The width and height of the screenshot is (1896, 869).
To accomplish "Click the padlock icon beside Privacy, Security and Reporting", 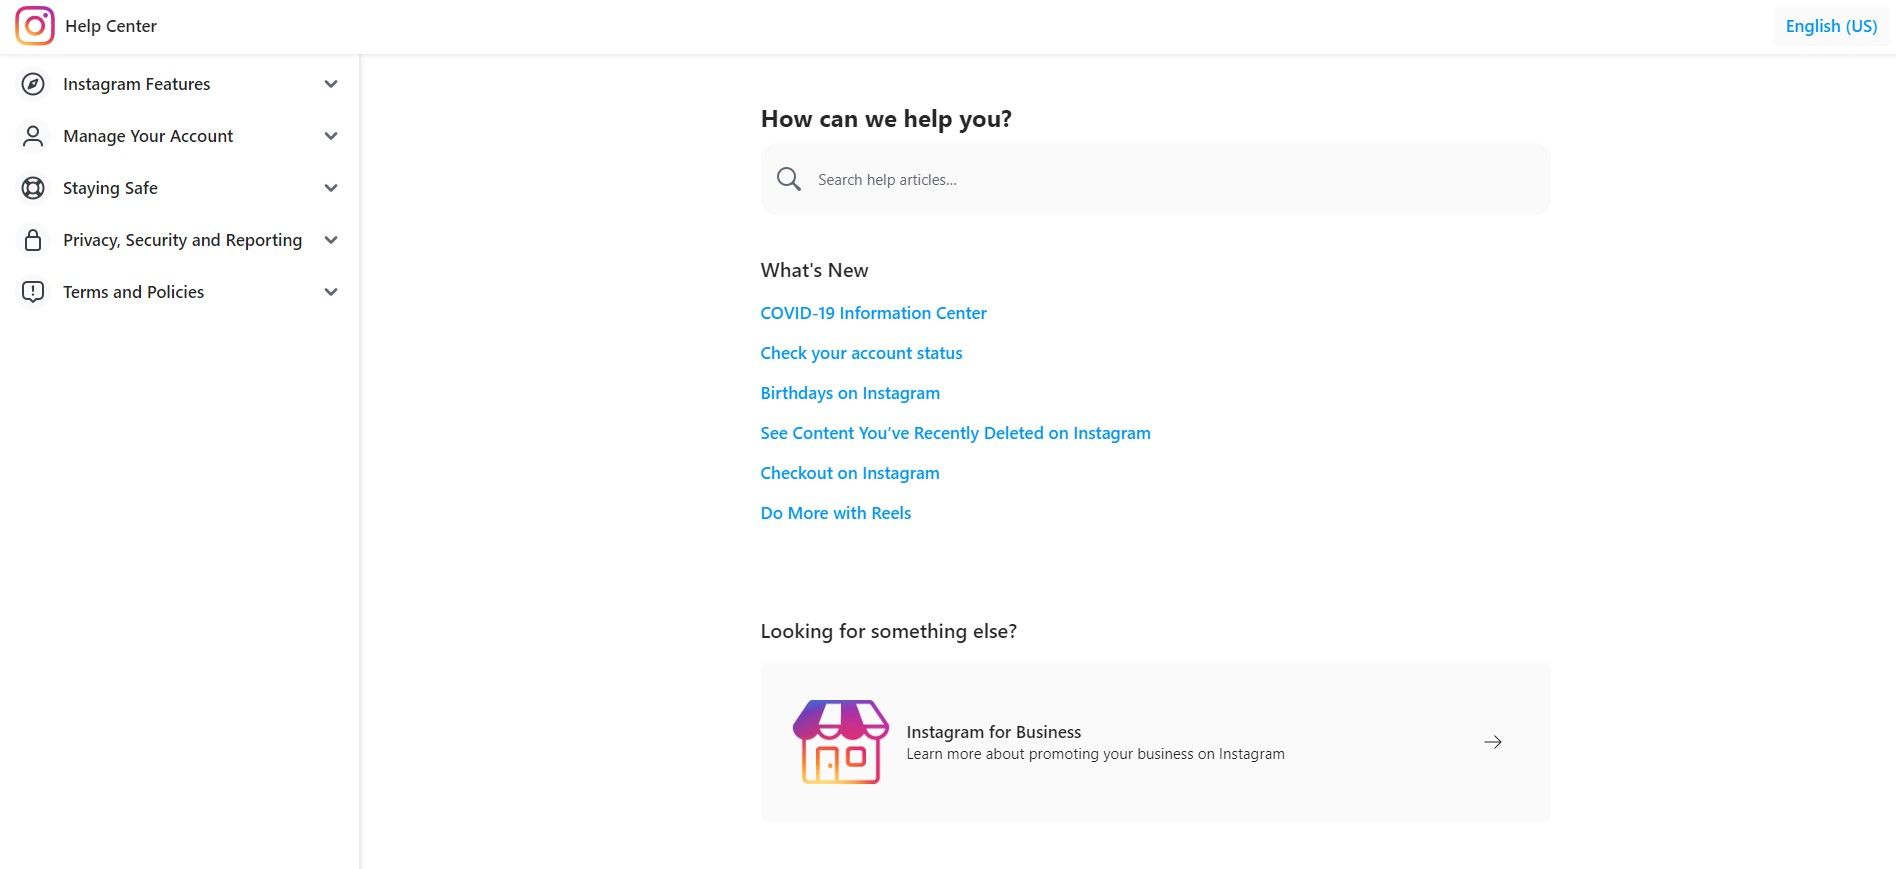I will click(x=33, y=240).
